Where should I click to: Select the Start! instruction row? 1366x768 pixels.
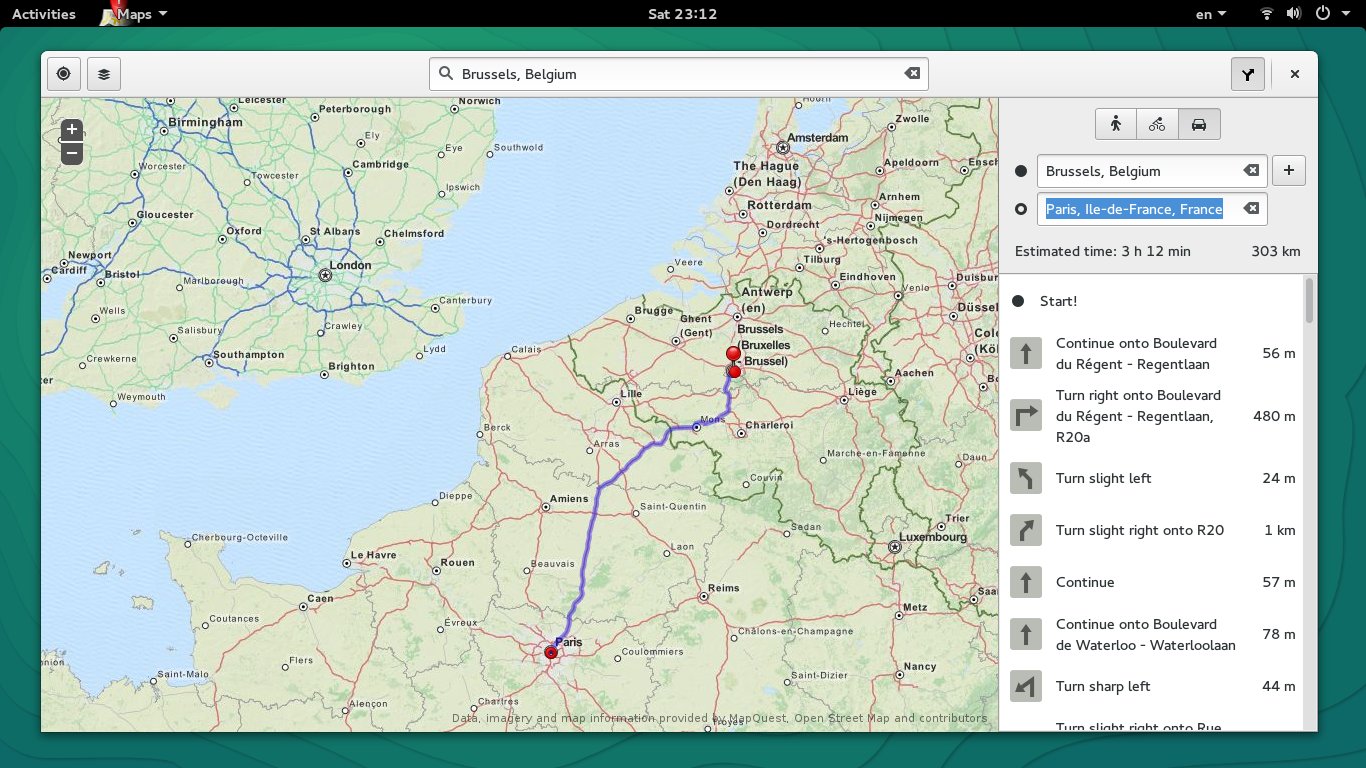[x=1151, y=301]
